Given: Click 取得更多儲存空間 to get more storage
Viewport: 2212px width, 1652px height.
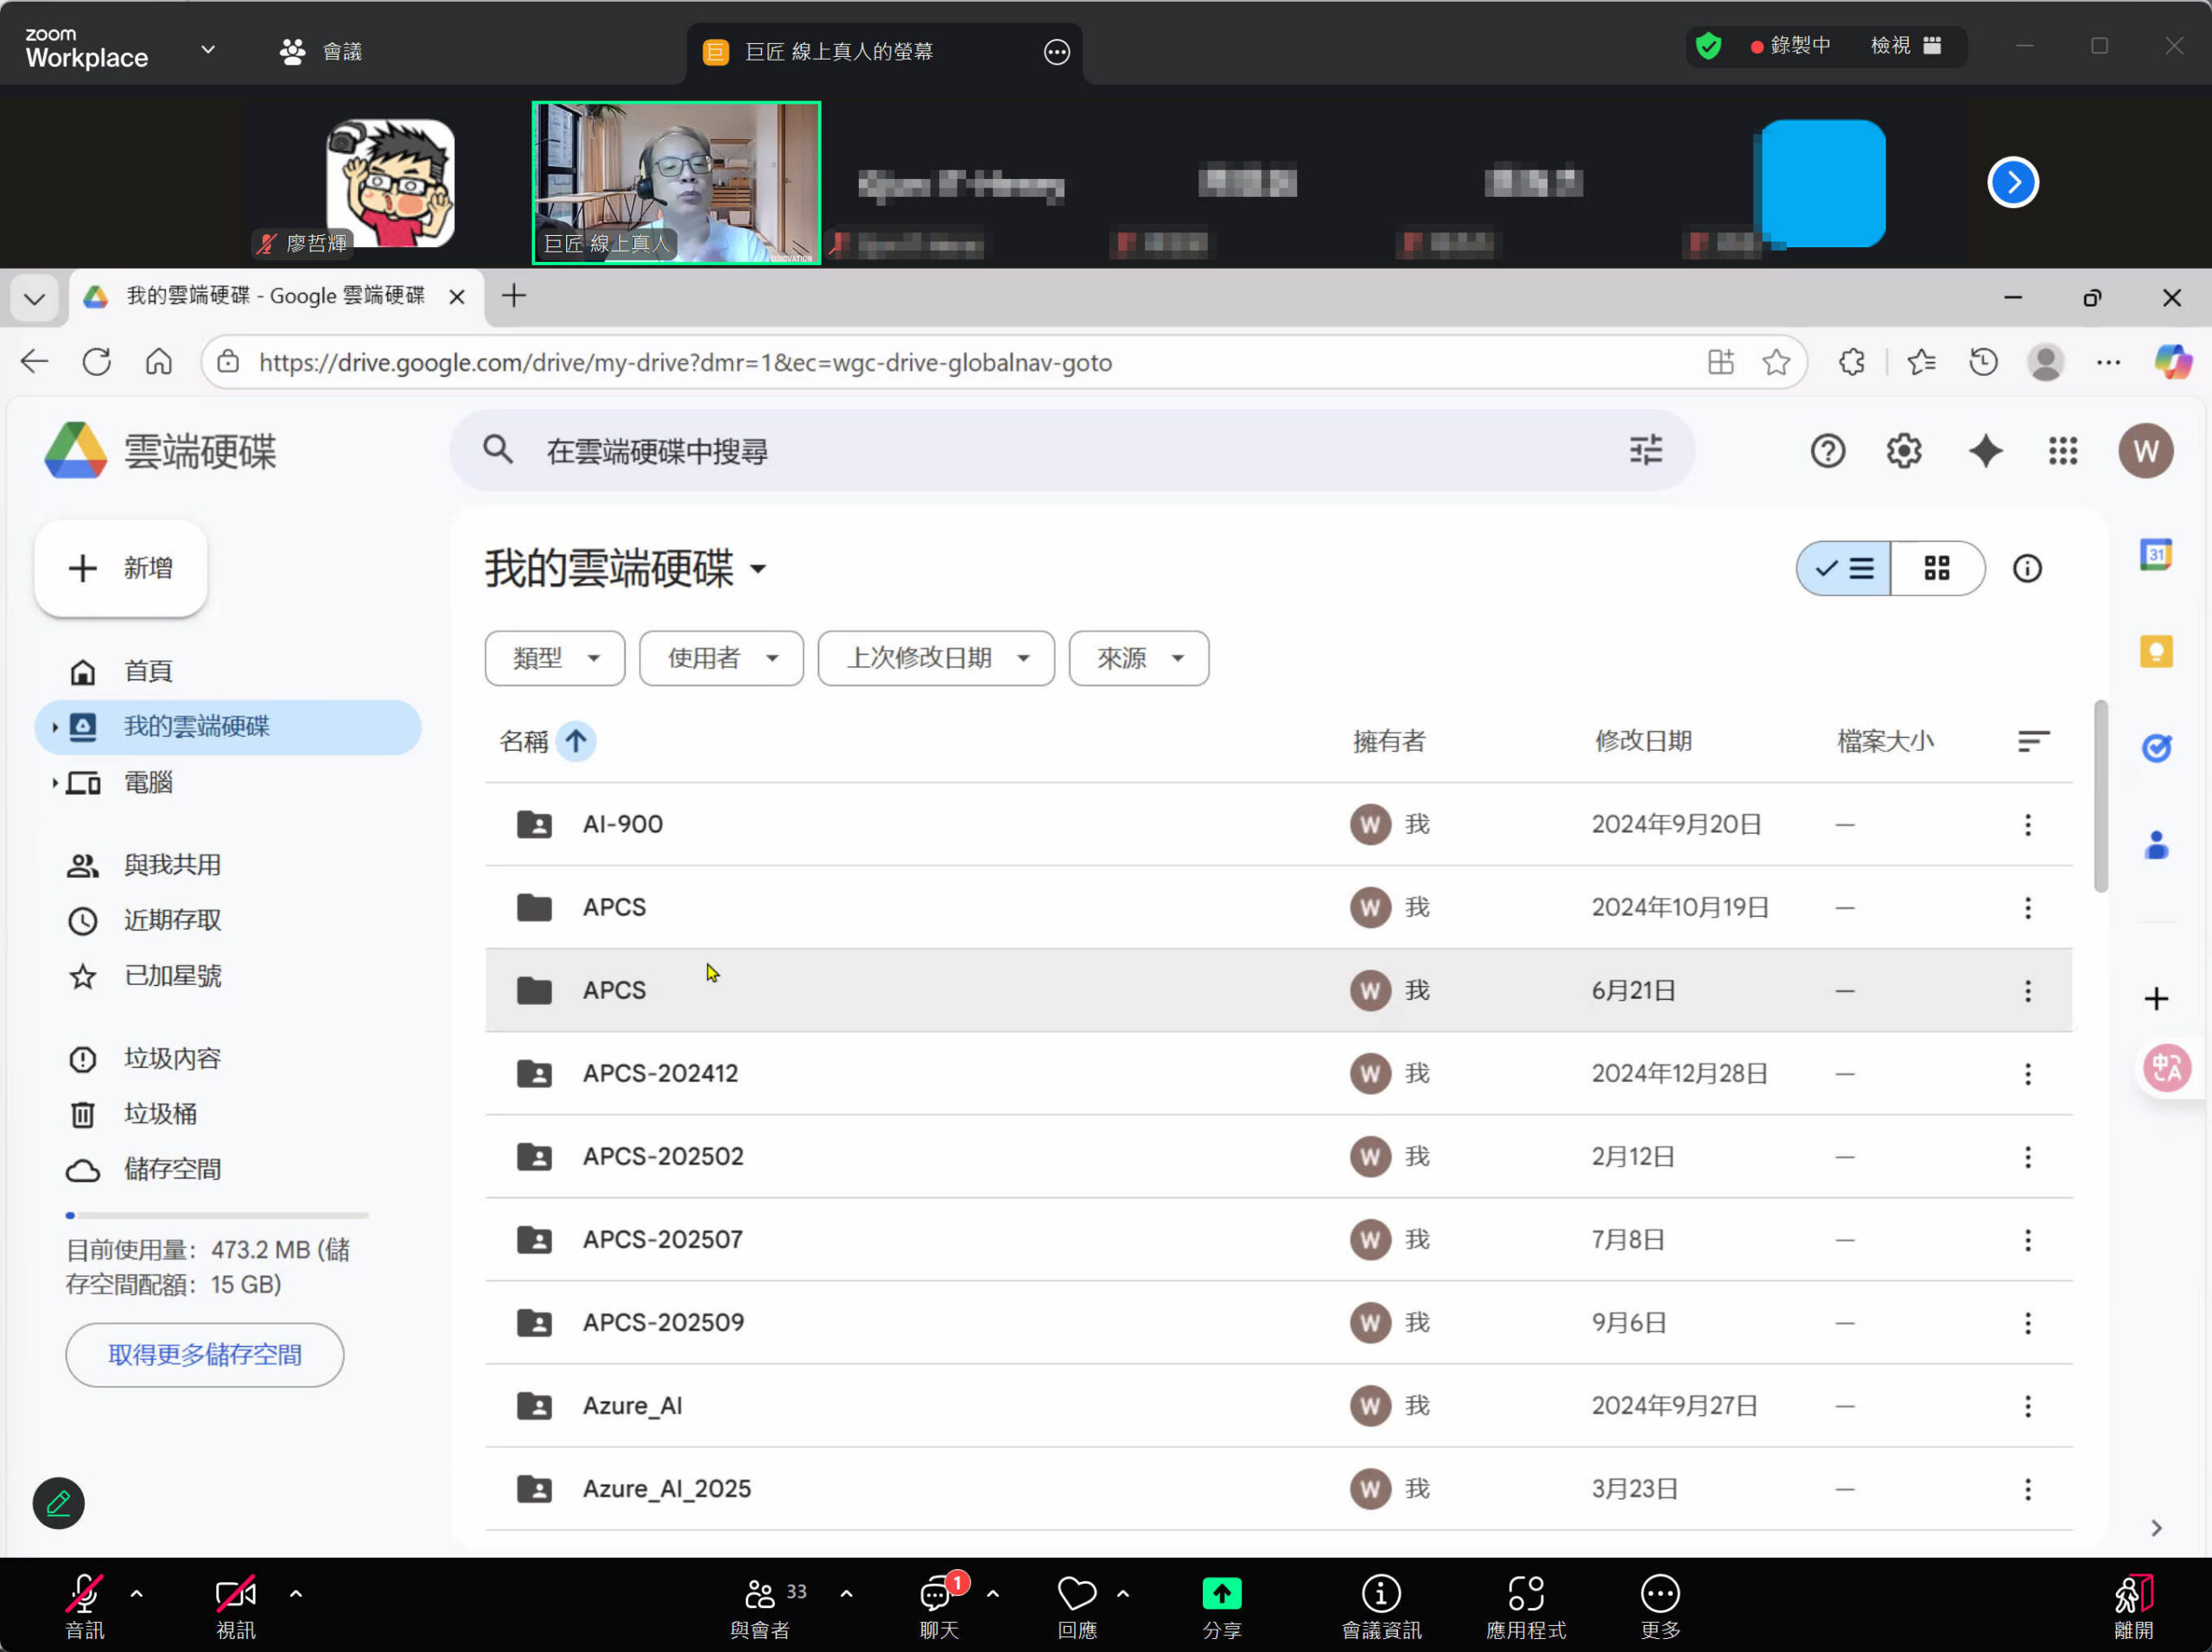Looking at the screenshot, I should (x=204, y=1355).
